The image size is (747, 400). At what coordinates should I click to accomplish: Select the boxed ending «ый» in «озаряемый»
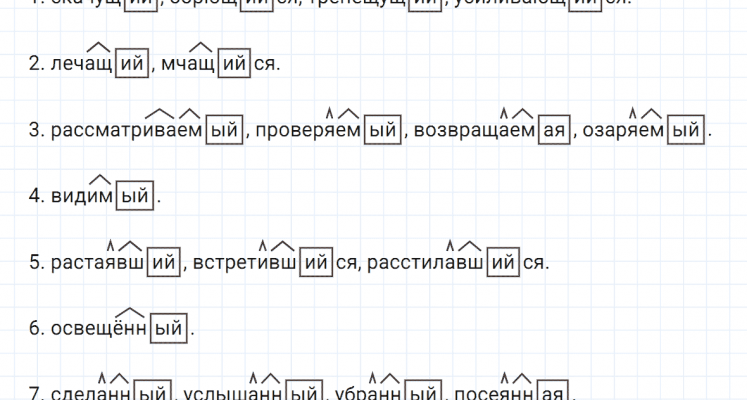coord(685,132)
